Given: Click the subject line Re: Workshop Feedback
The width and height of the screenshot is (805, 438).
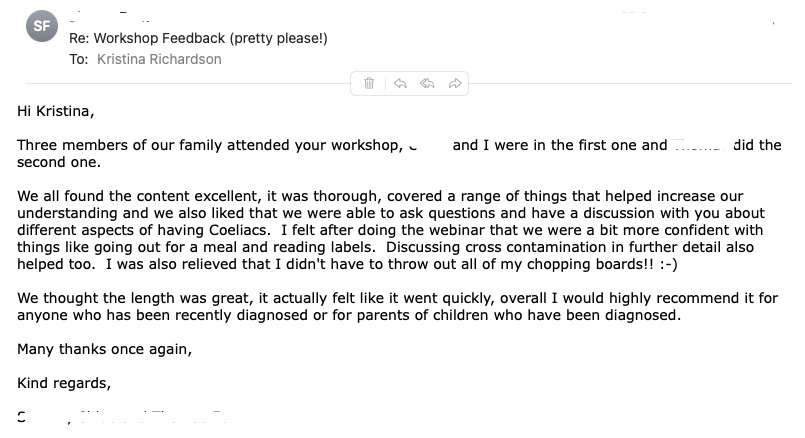Looking at the screenshot, I should pyautogui.click(x=198, y=38).
